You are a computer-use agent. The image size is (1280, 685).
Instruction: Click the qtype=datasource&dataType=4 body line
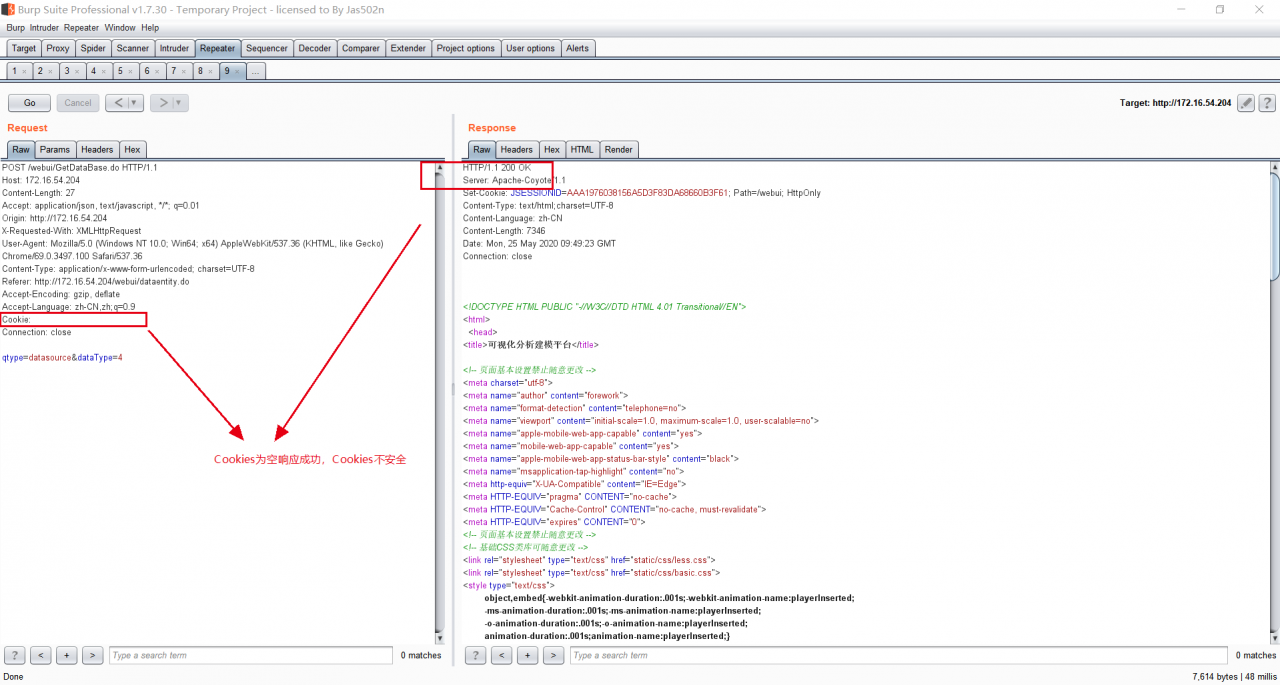tap(62, 357)
